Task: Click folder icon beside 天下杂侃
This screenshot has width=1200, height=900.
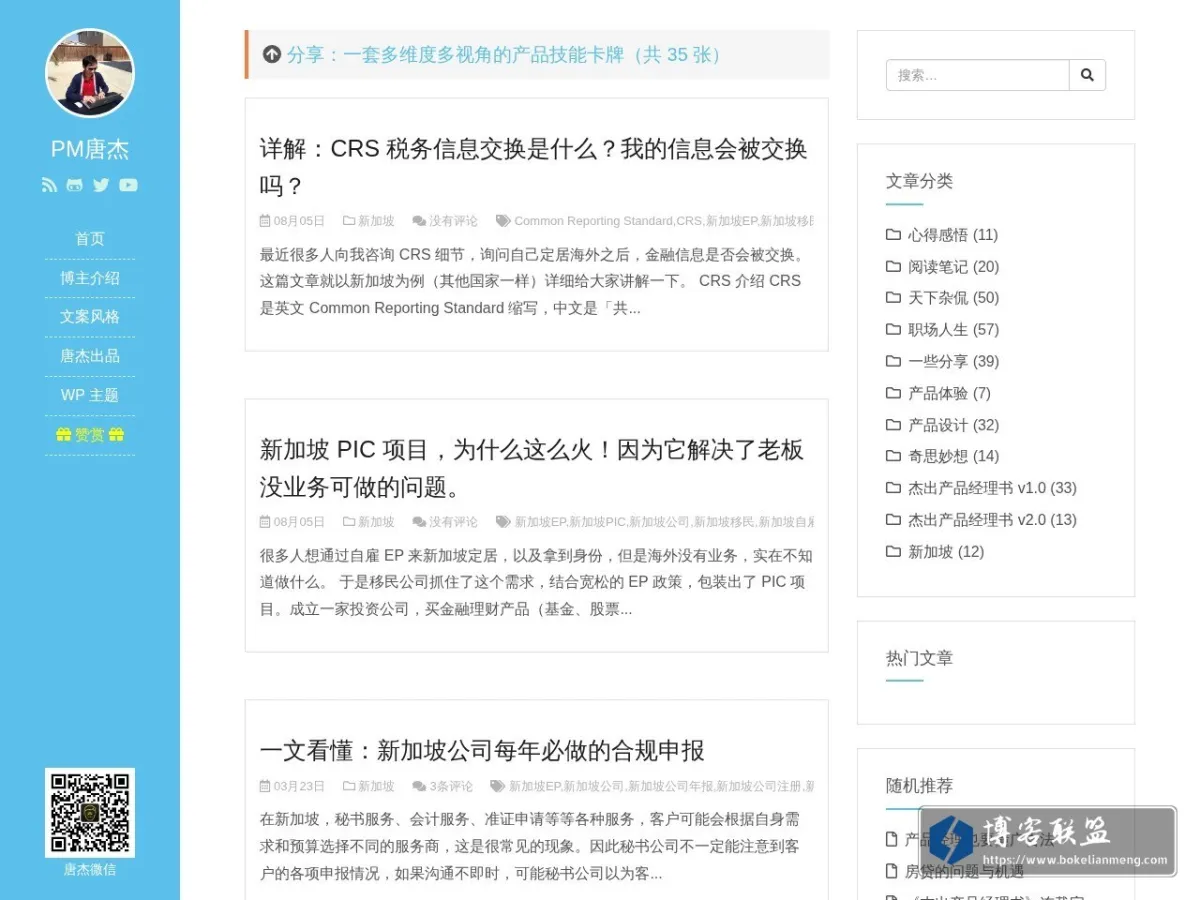Action: [x=893, y=298]
